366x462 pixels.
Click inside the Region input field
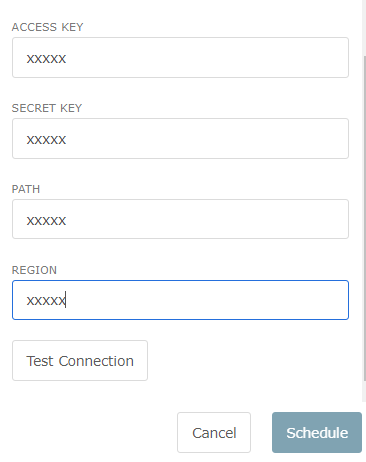coord(180,300)
